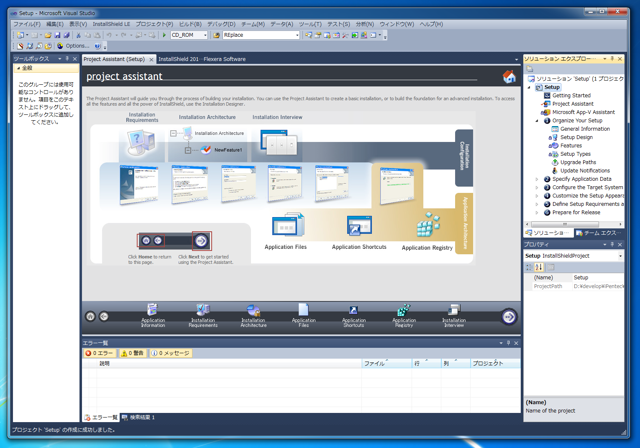Toggle the 0 エラー errors filter
Image resolution: width=640 pixels, height=448 pixels.
coord(100,353)
